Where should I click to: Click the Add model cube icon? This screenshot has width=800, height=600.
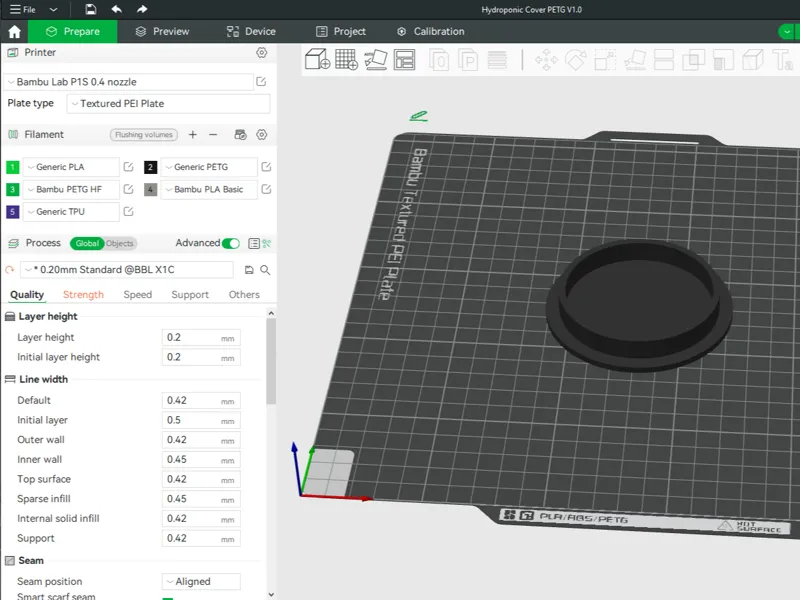click(x=317, y=59)
